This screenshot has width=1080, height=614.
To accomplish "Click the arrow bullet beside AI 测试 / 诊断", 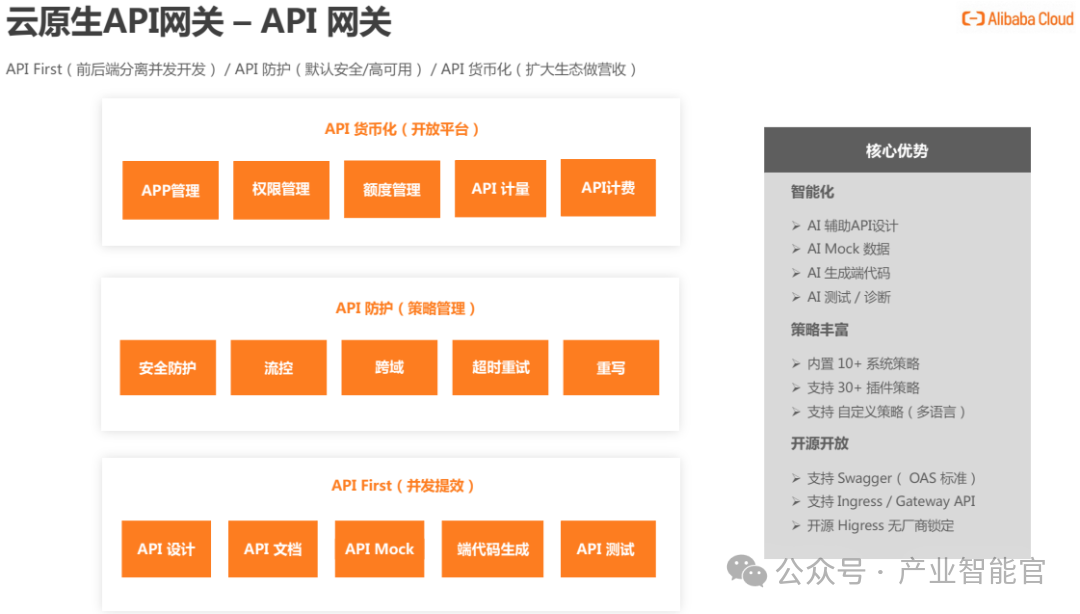I will click(796, 297).
